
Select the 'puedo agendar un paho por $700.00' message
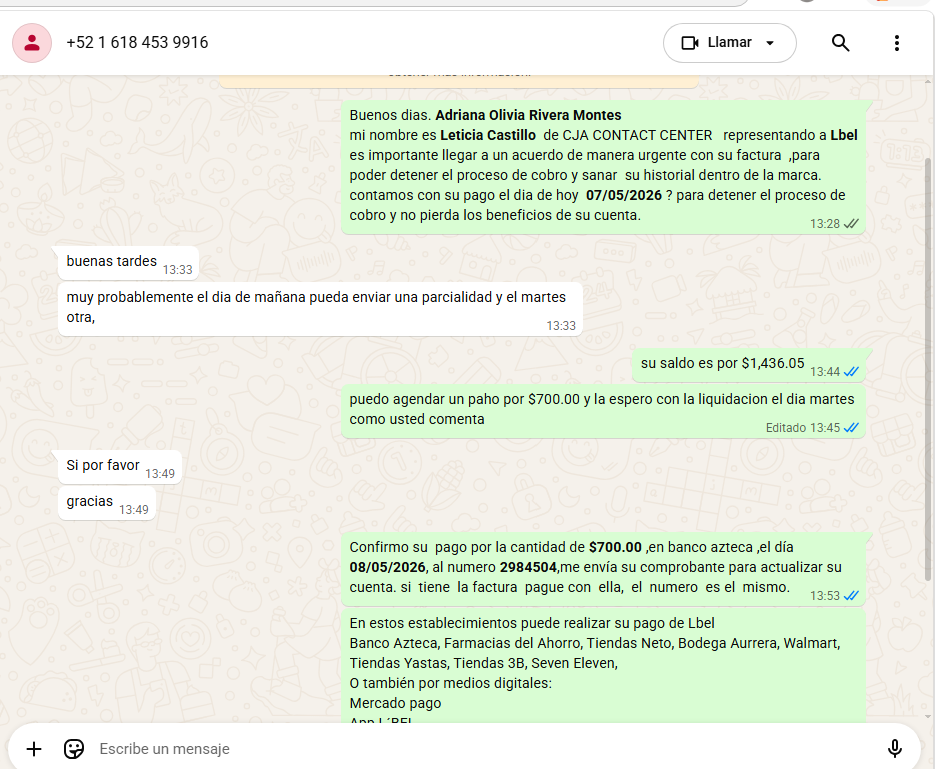603,411
